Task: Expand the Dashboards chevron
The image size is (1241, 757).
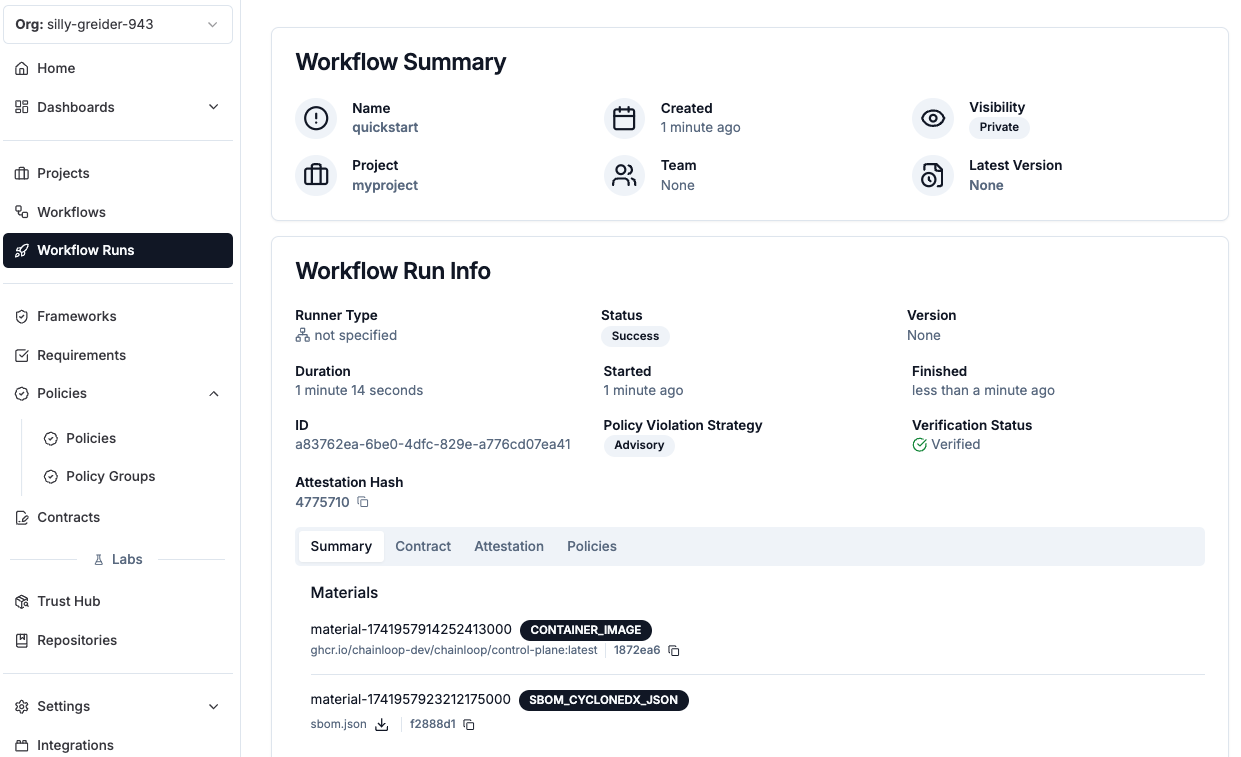Action: [x=213, y=107]
